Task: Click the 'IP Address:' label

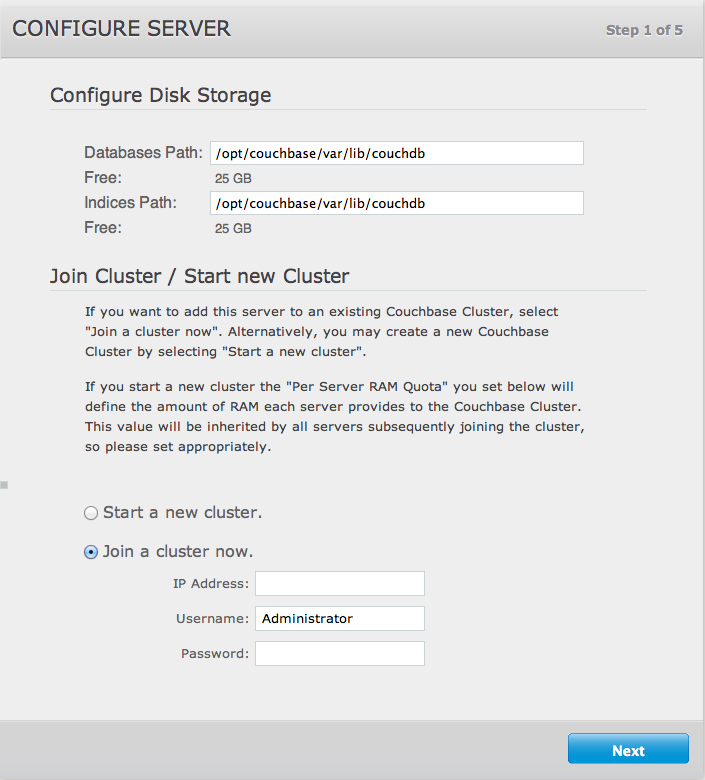Action: (x=211, y=584)
